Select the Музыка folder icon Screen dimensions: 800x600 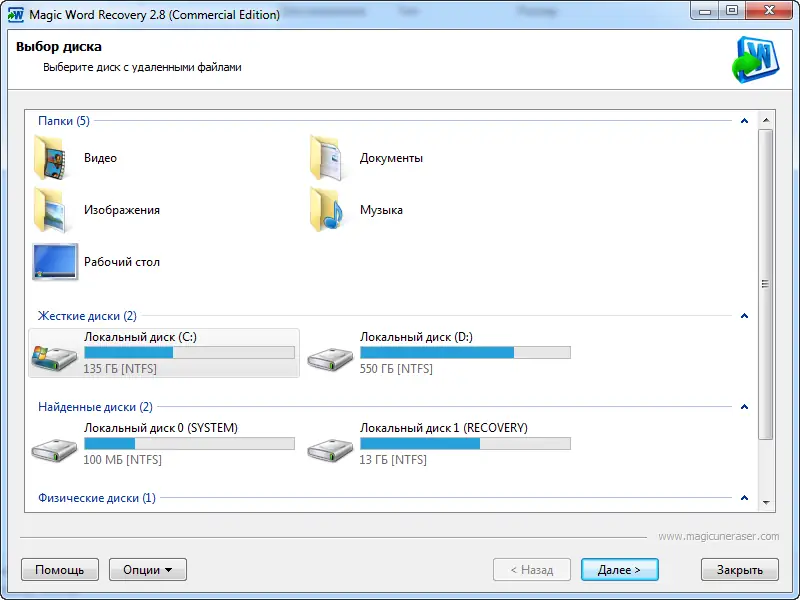coord(327,210)
